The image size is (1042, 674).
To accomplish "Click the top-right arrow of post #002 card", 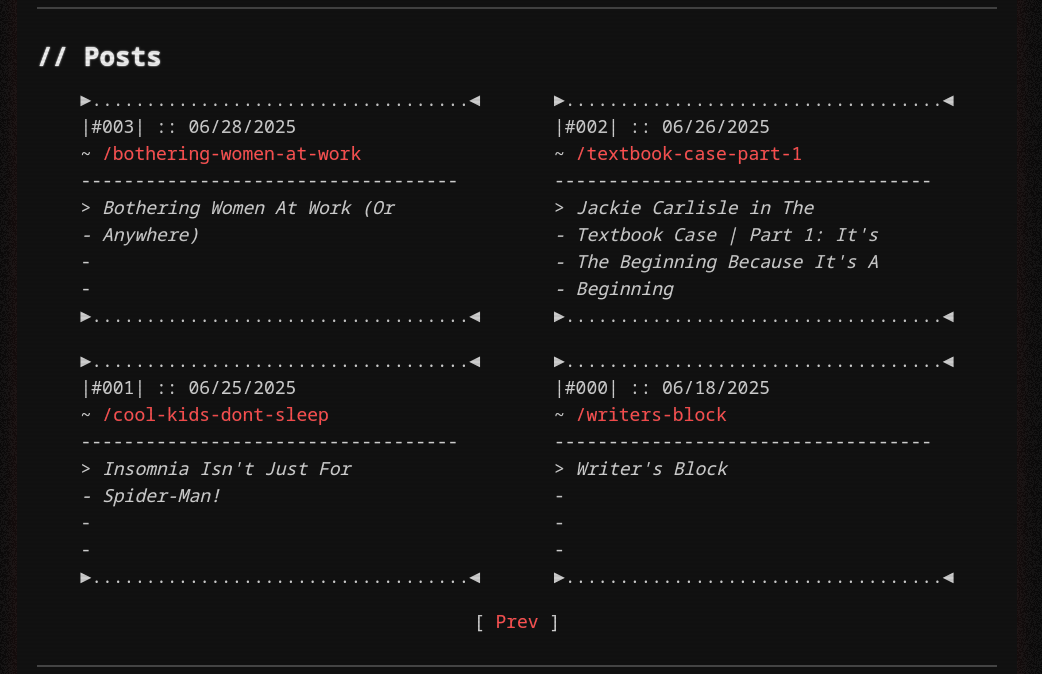I will point(948,101).
